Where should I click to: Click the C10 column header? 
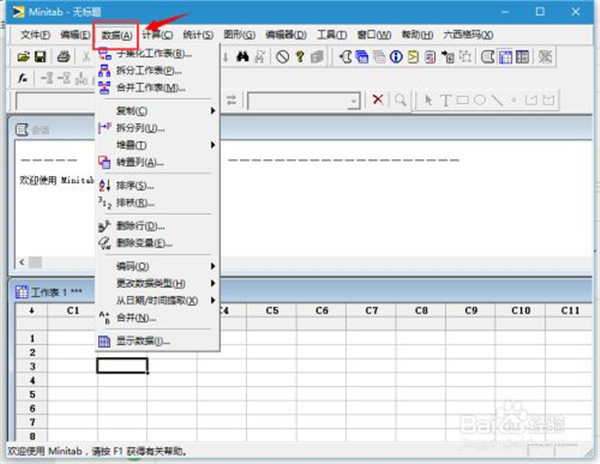[x=520, y=311]
